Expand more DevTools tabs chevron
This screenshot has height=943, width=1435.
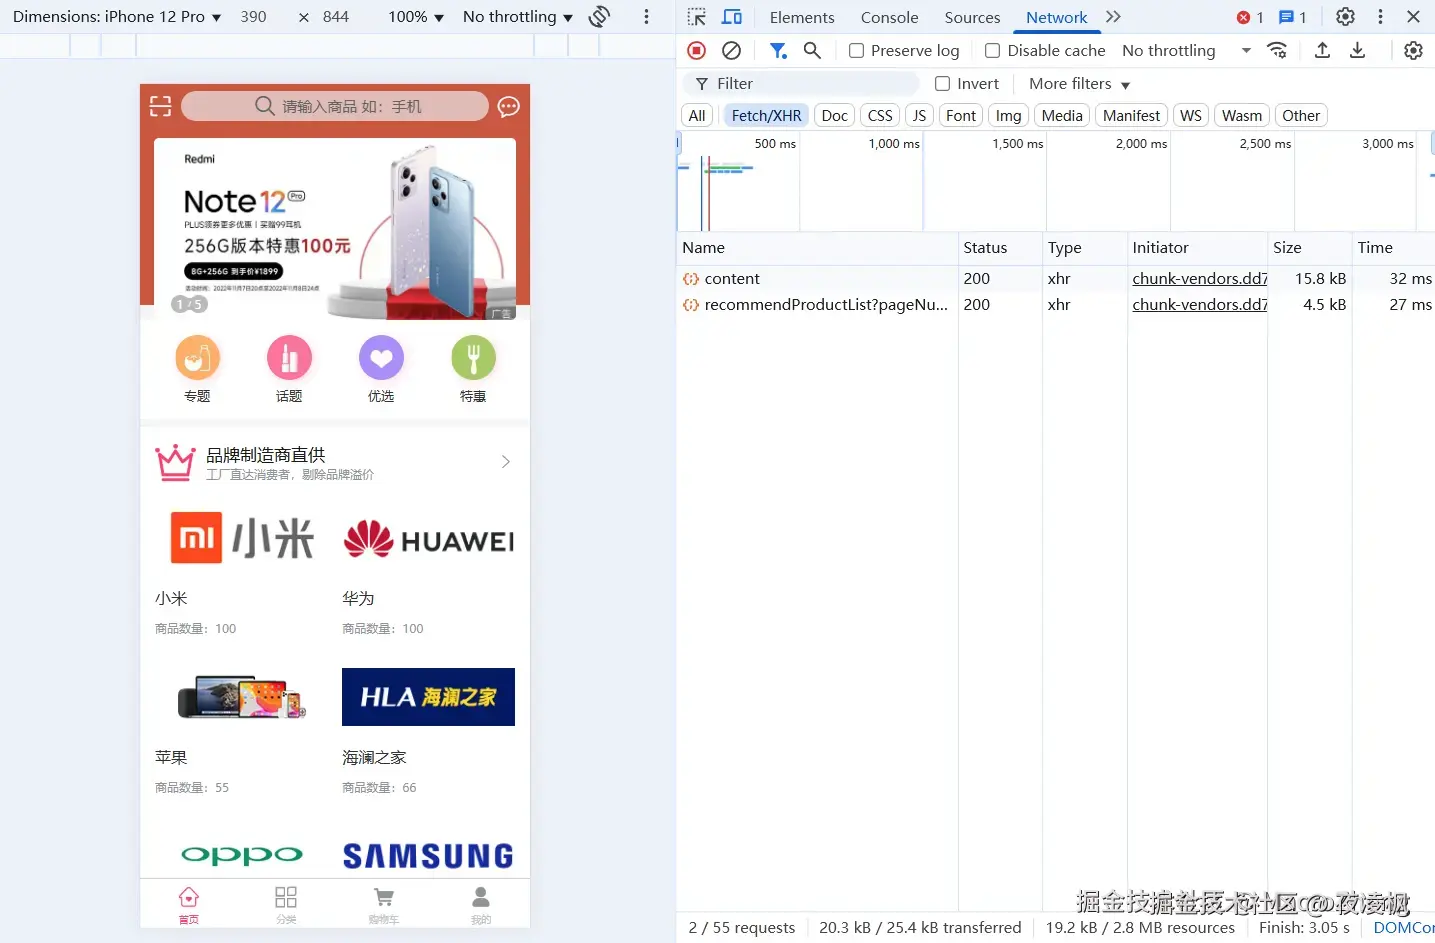tap(1114, 17)
